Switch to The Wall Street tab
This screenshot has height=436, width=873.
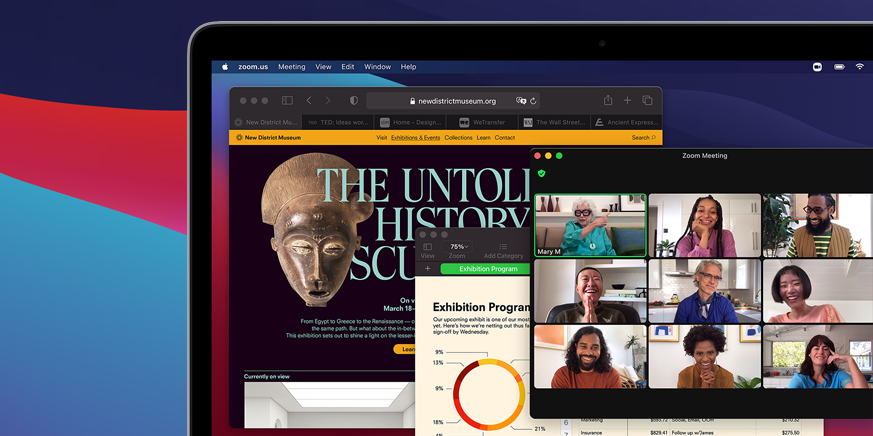(554, 123)
